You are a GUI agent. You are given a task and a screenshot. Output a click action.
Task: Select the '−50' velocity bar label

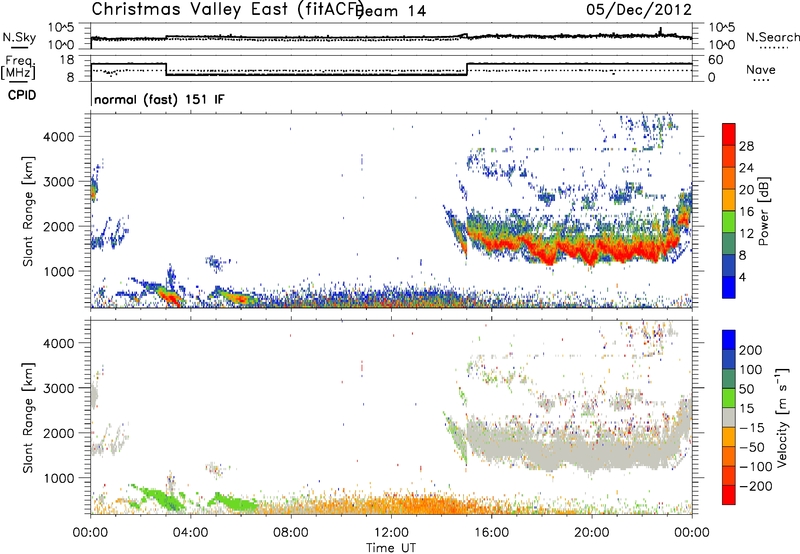(752, 448)
